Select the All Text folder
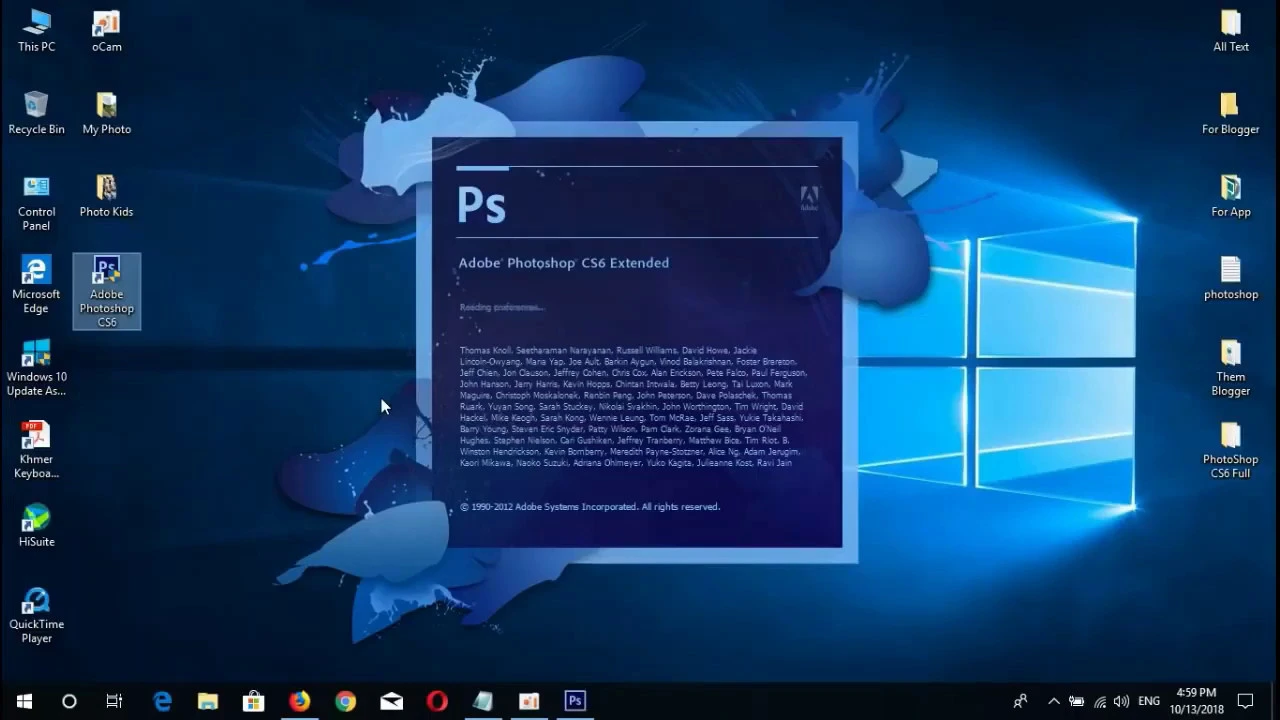 (x=1231, y=30)
